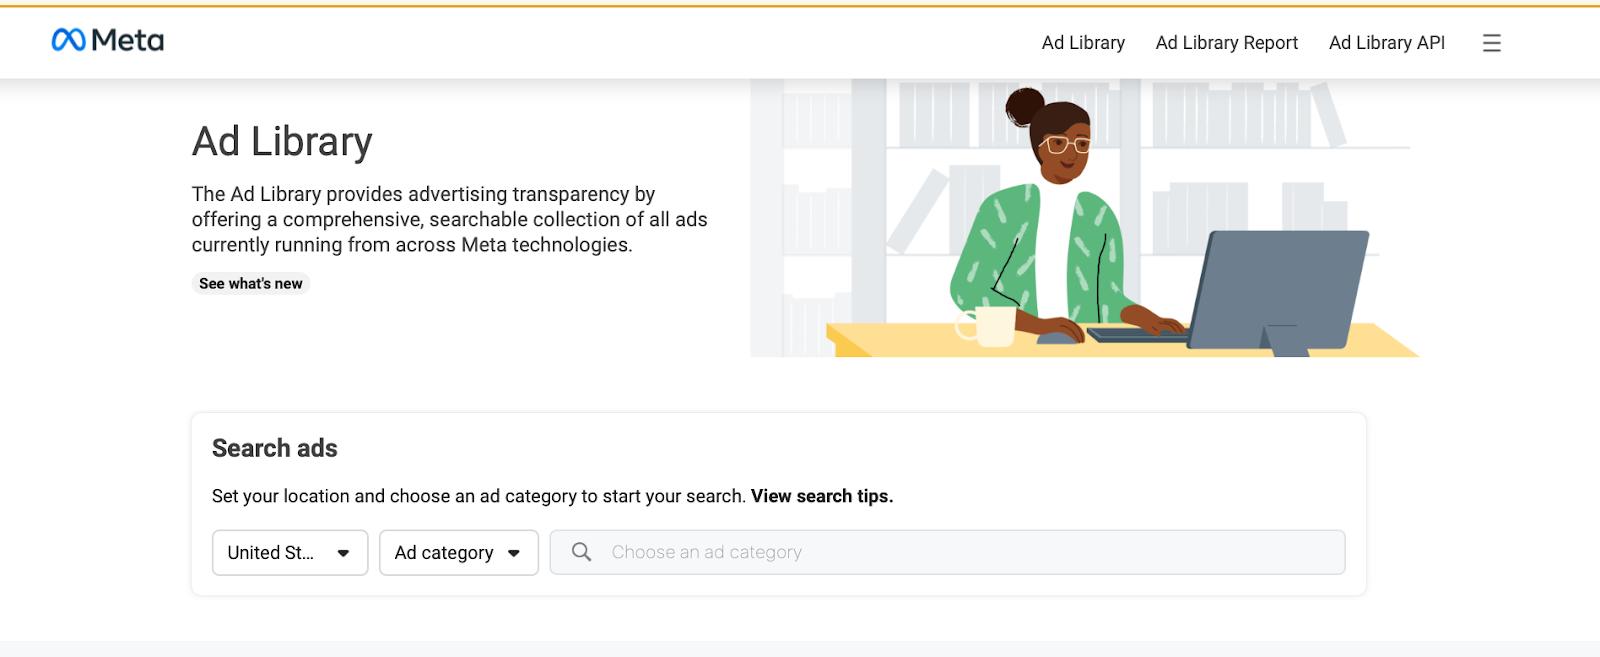Navigate to the Ad Library API section
The width and height of the screenshot is (1600, 657).
(x=1386, y=43)
